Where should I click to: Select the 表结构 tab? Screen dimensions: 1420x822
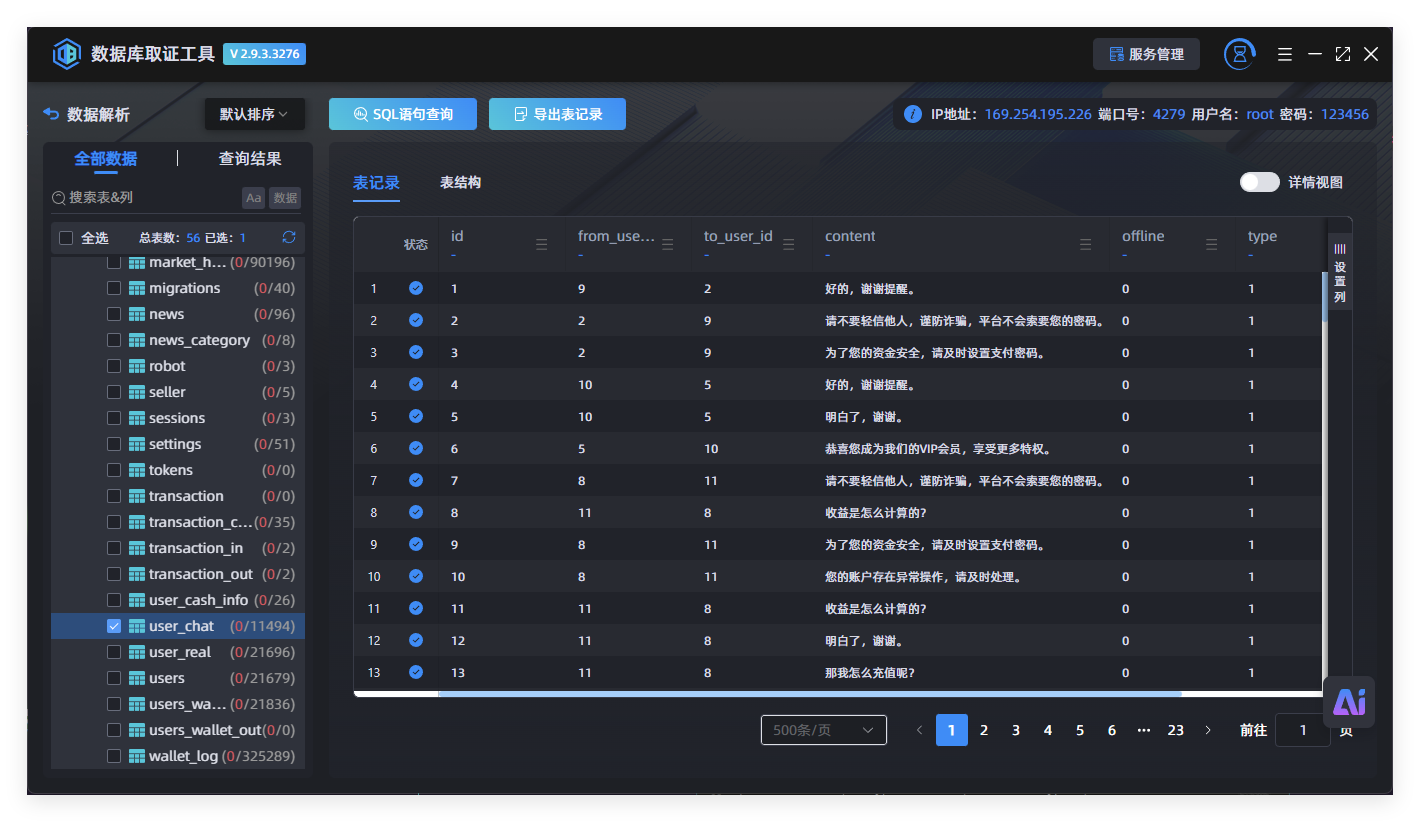(460, 182)
